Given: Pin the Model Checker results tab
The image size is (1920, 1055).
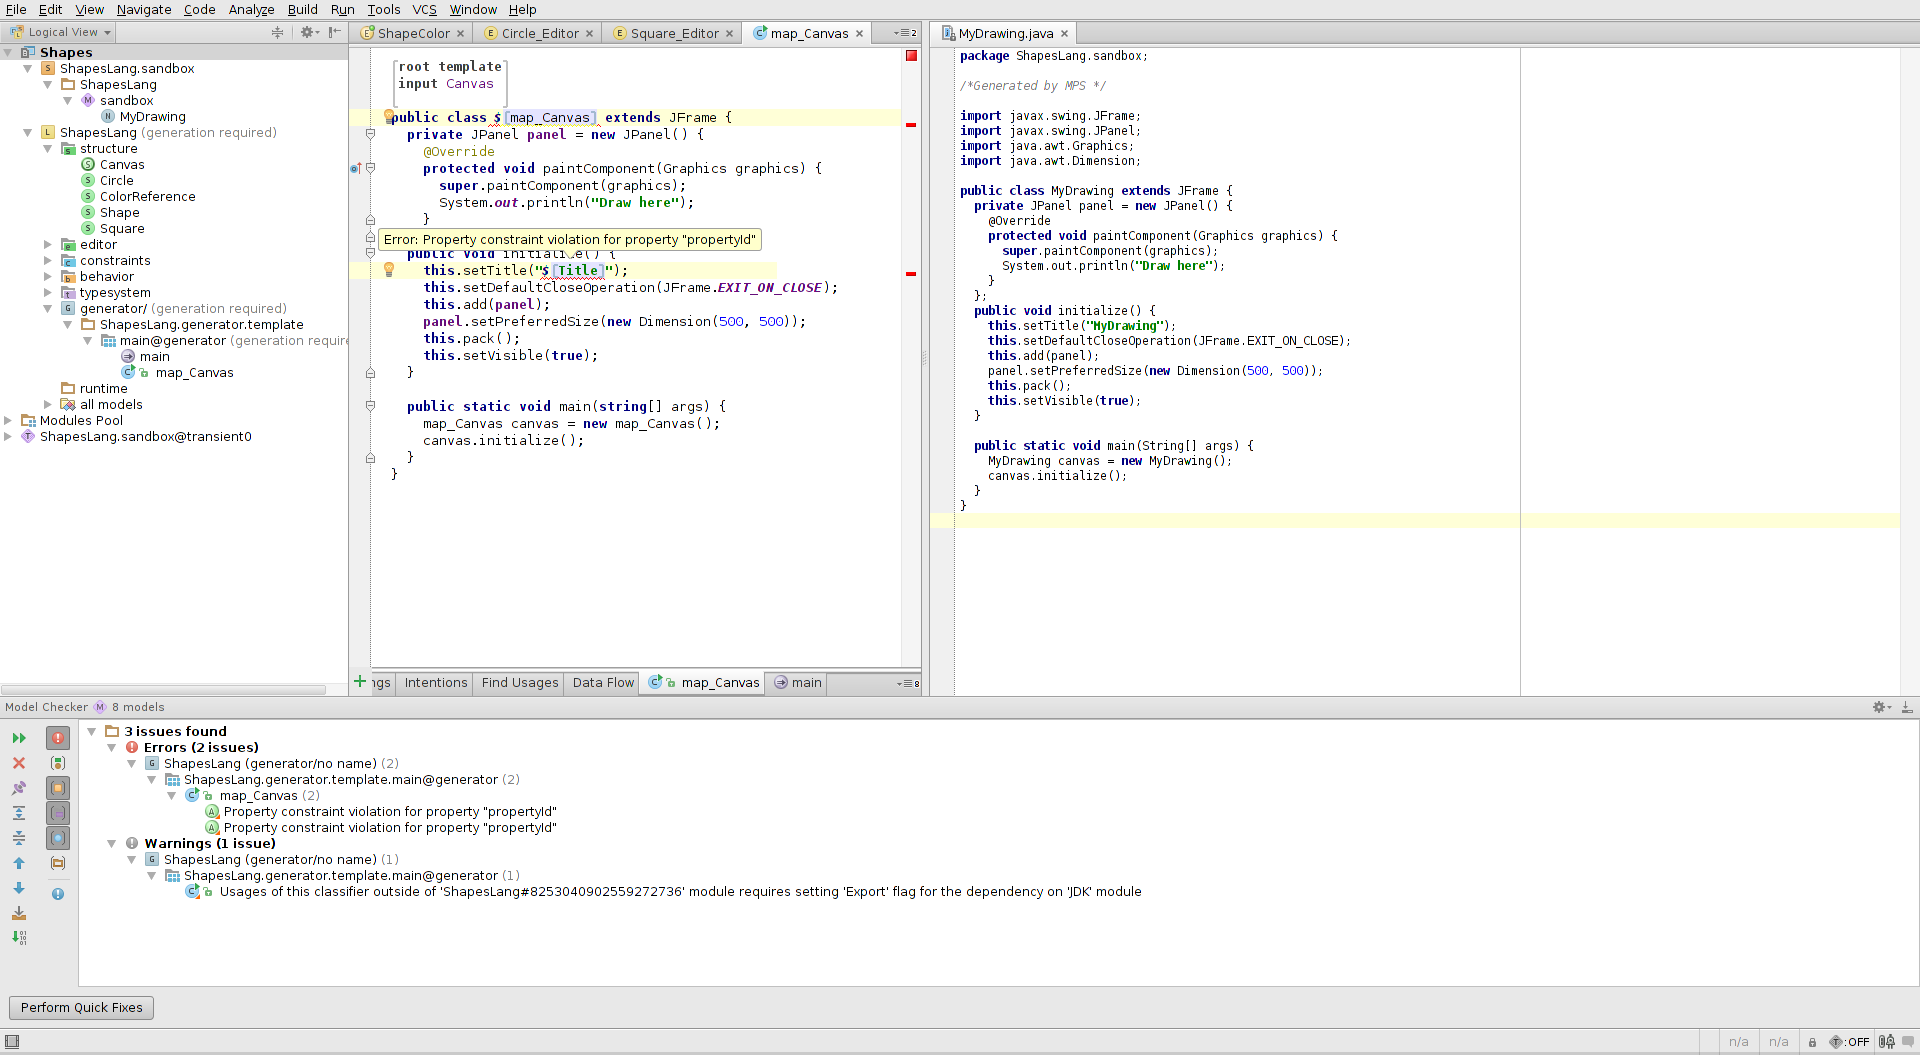Looking at the screenshot, I should point(19,788).
